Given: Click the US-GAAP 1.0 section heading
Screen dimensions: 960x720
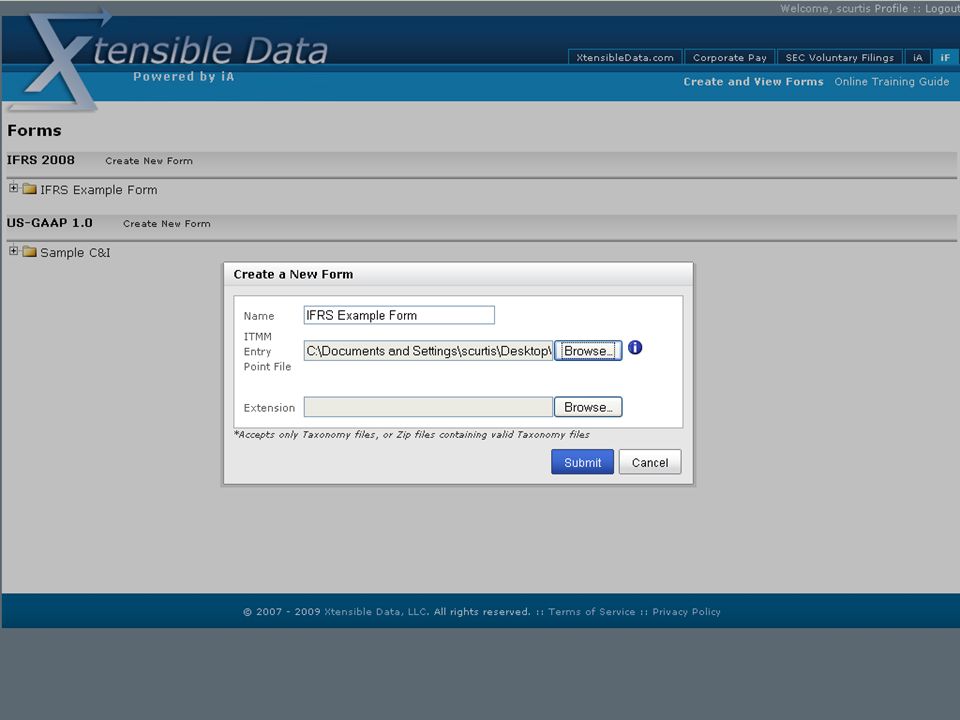Looking at the screenshot, I should (x=50, y=223).
